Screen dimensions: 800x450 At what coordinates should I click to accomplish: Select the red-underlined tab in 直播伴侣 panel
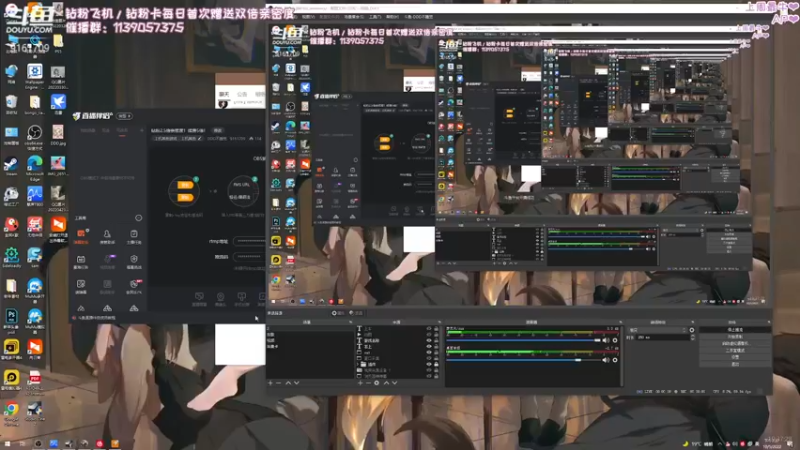click(x=122, y=131)
